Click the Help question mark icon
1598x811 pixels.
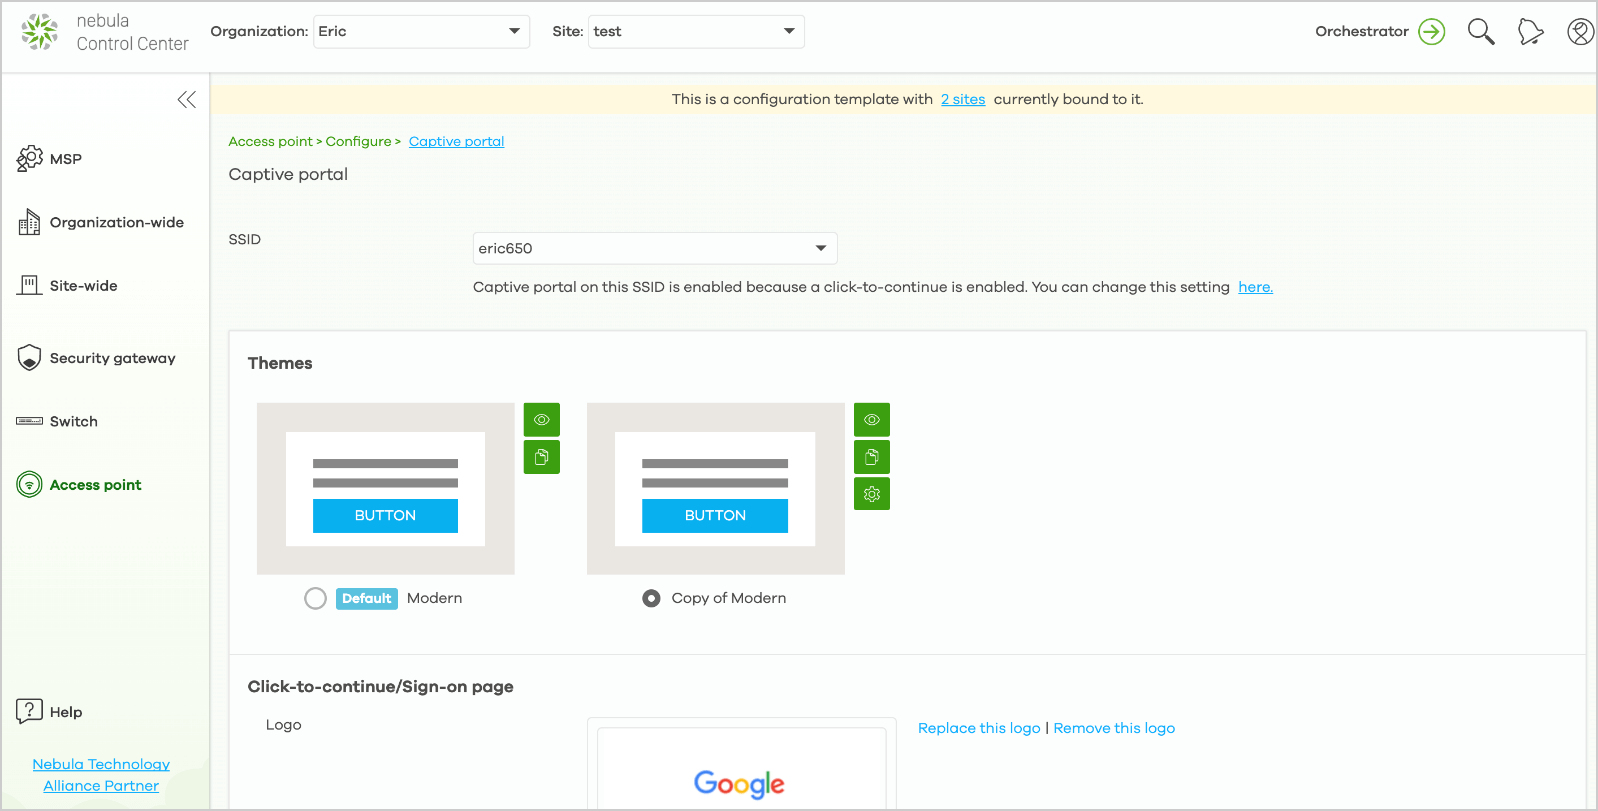coord(29,711)
